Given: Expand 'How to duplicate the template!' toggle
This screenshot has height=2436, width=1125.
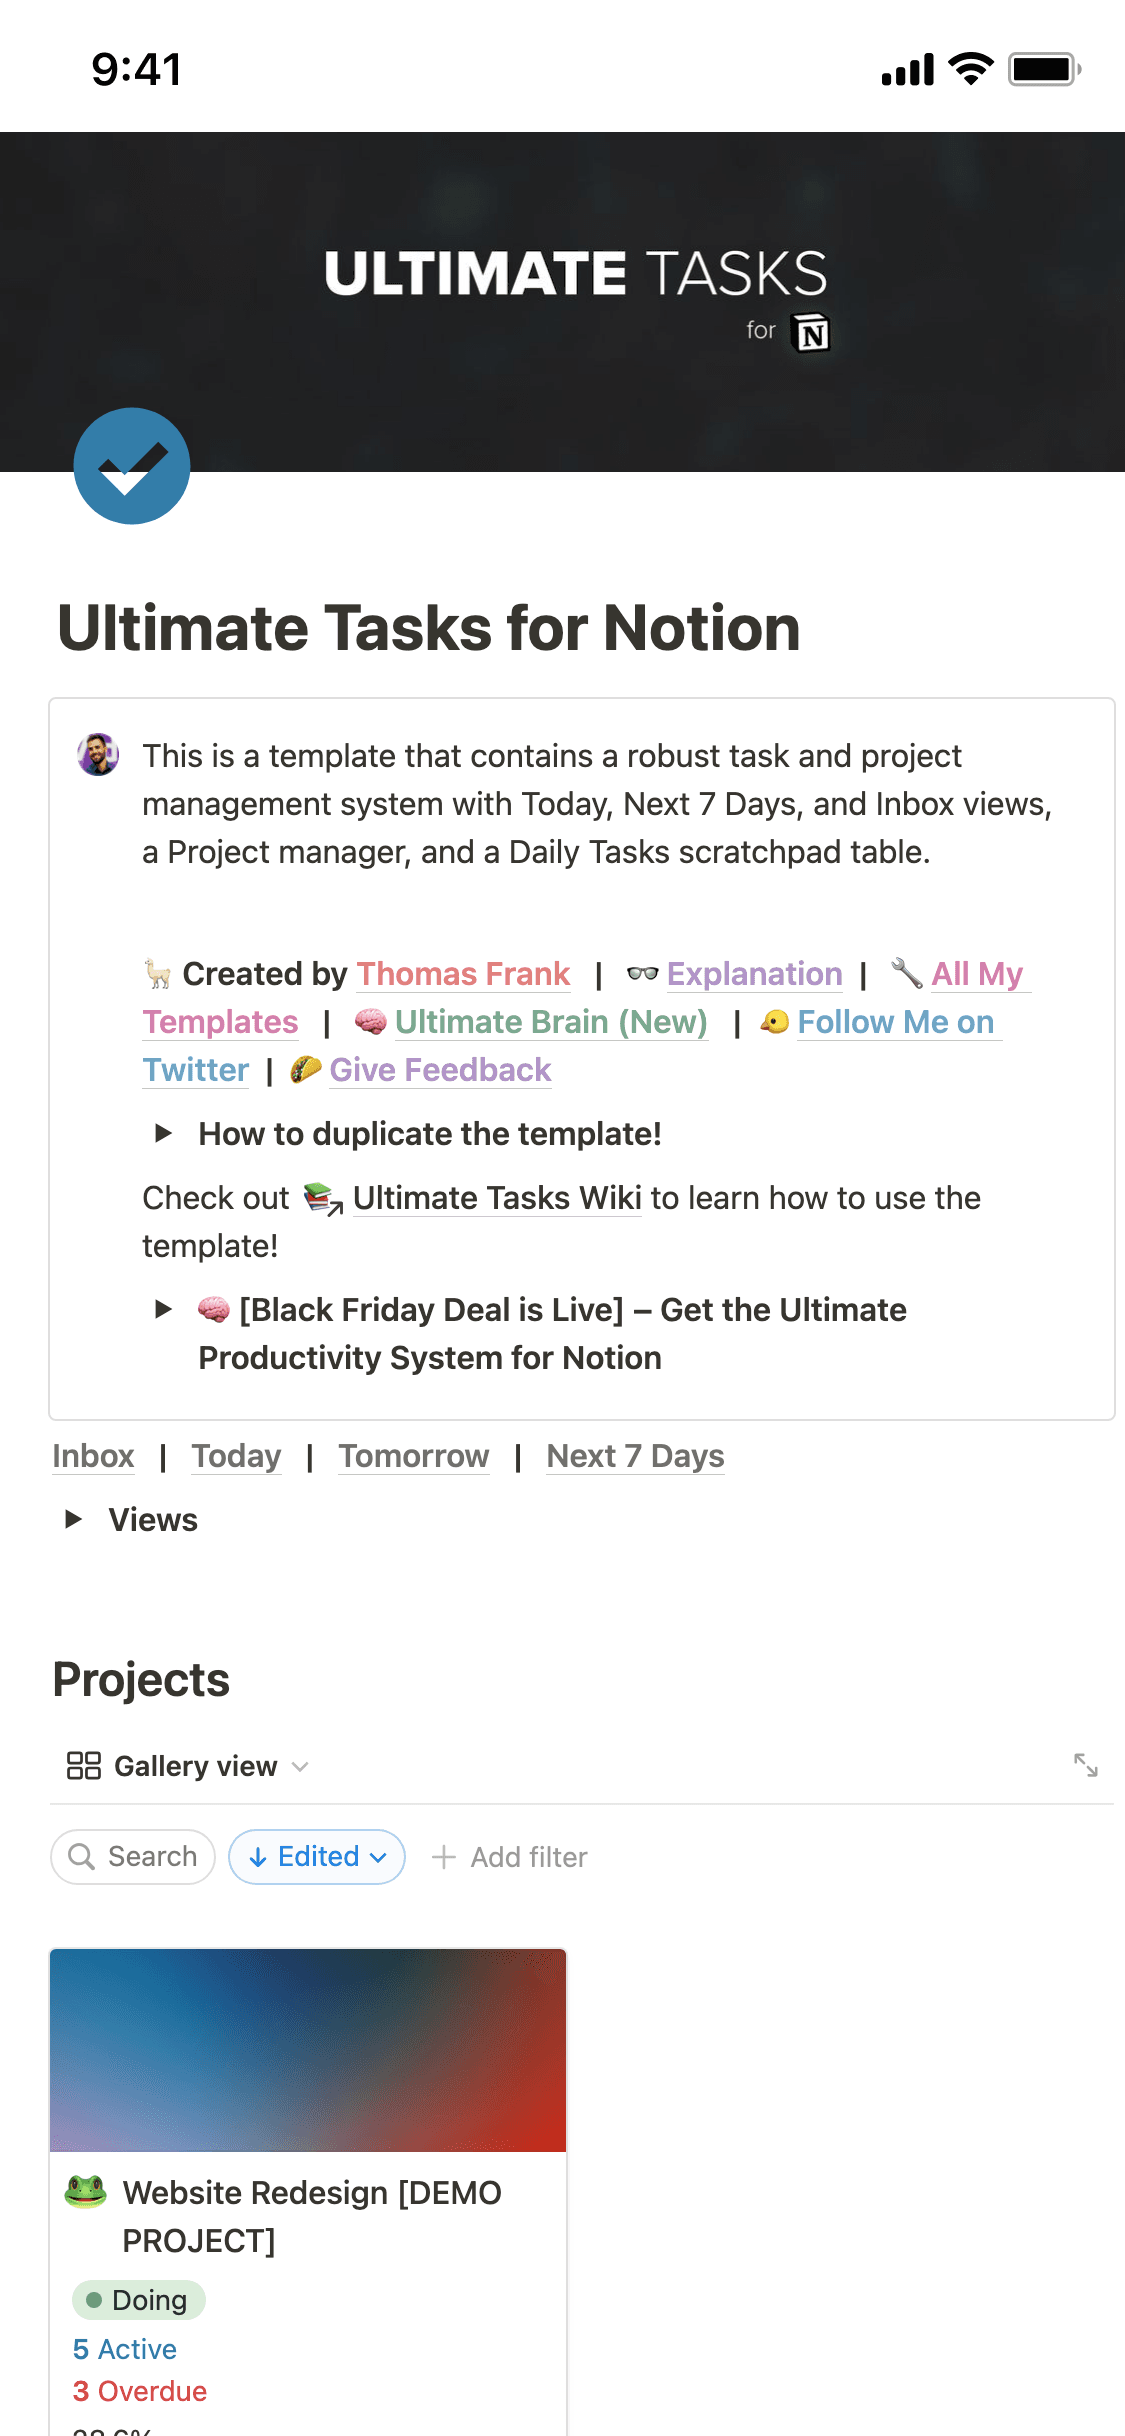Looking at the screenshot, I should coord(165,1134).
